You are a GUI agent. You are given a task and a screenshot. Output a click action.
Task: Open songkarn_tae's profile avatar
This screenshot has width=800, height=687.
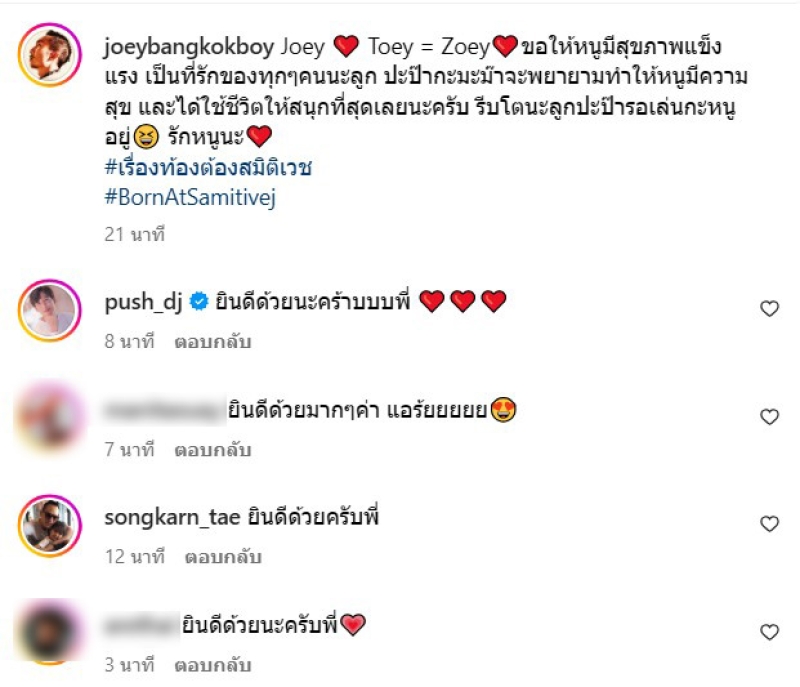49,525
